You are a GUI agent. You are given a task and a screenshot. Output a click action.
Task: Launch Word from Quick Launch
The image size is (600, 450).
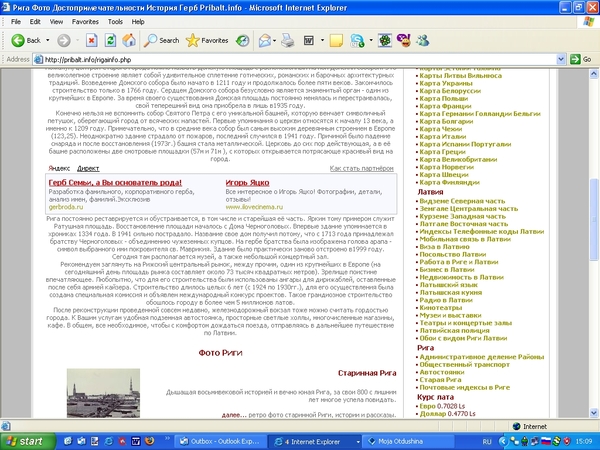coord(136,441)
